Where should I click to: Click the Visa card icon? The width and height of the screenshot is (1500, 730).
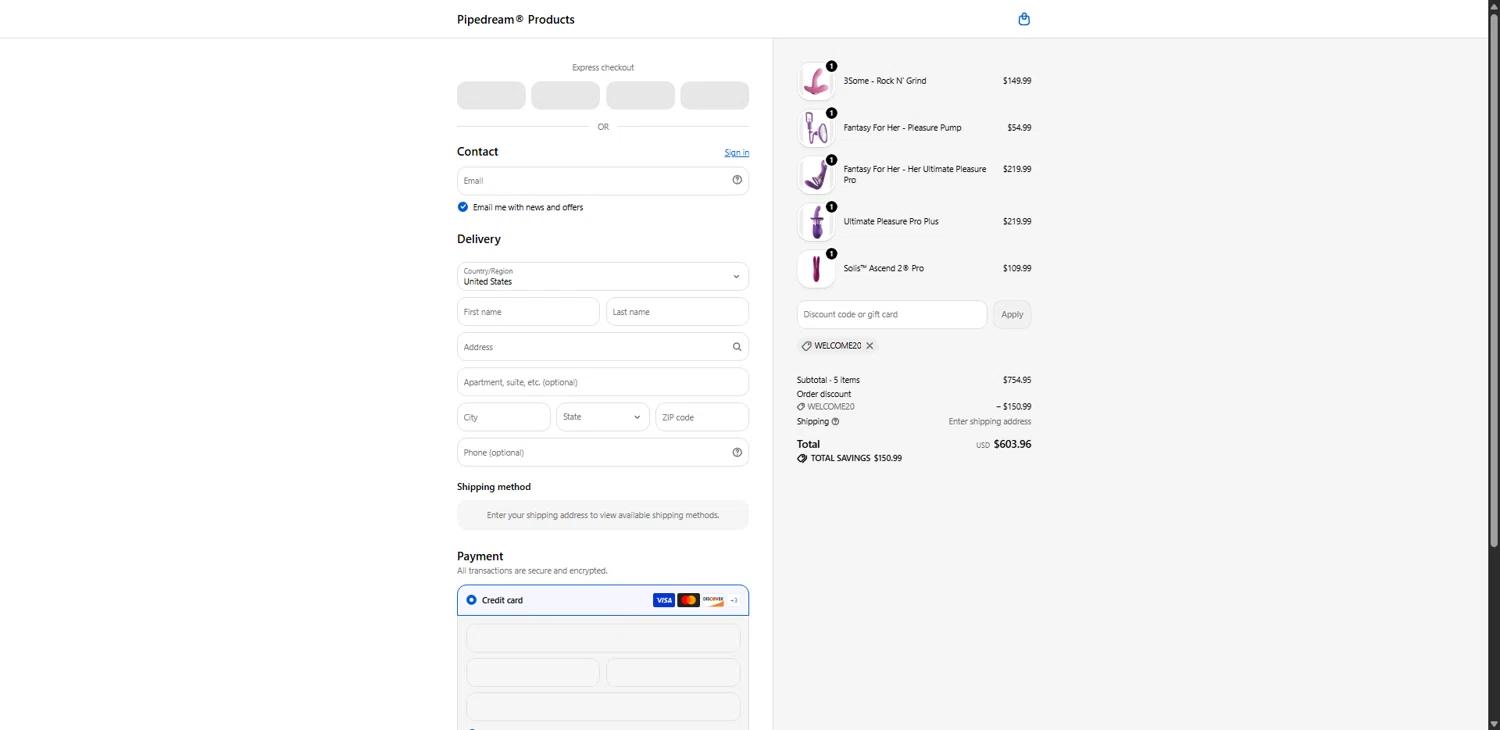663,600
